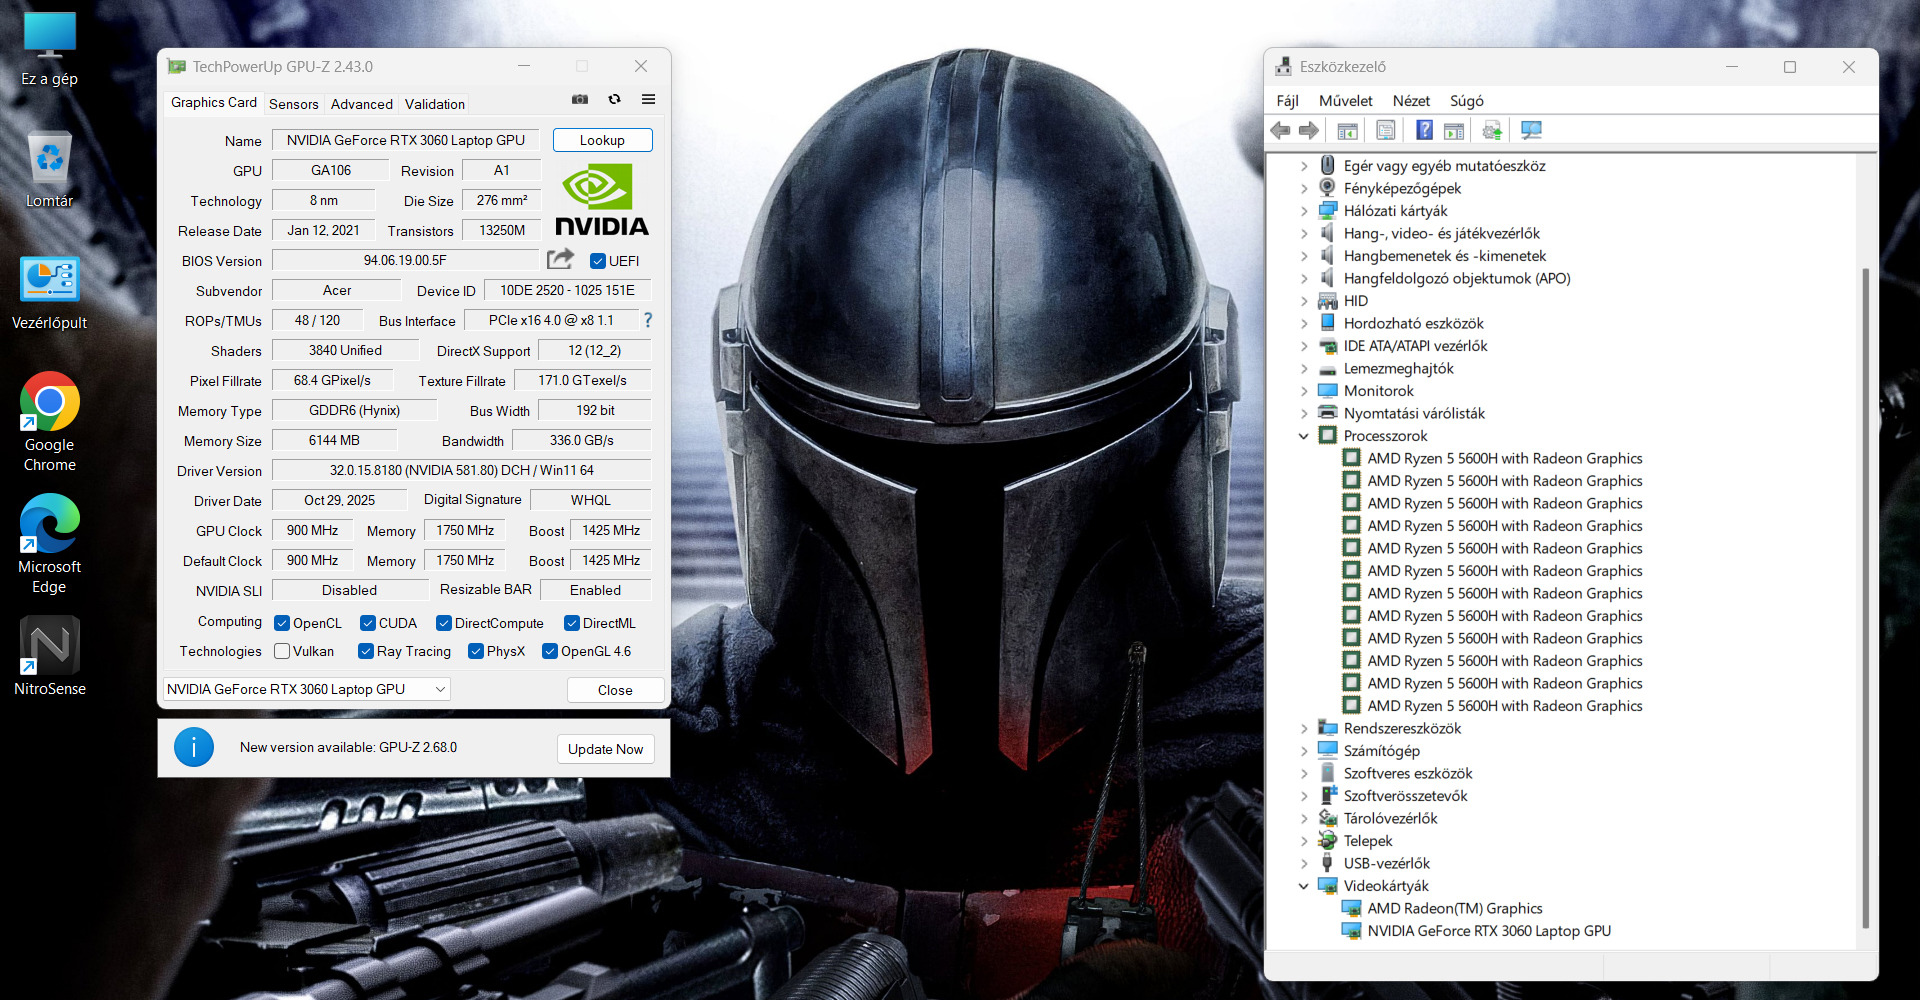Click the BIOS export share icon
The width and height of the screenshot is (1920, 1000).
[x=560, y=260]
